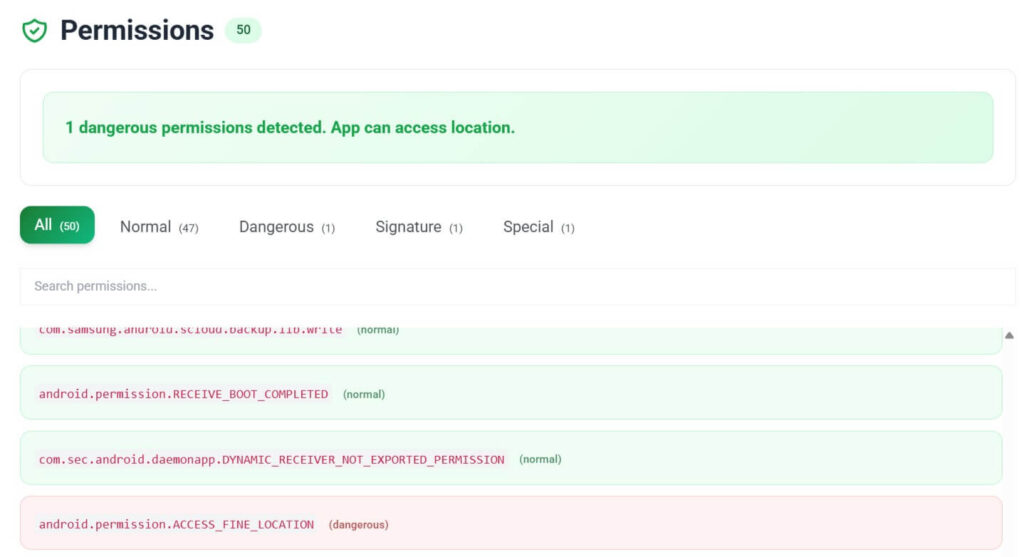Click the Permissions heading text
Screen dimensions: 1024x557
pyautogui.click(x=137, y=30)
